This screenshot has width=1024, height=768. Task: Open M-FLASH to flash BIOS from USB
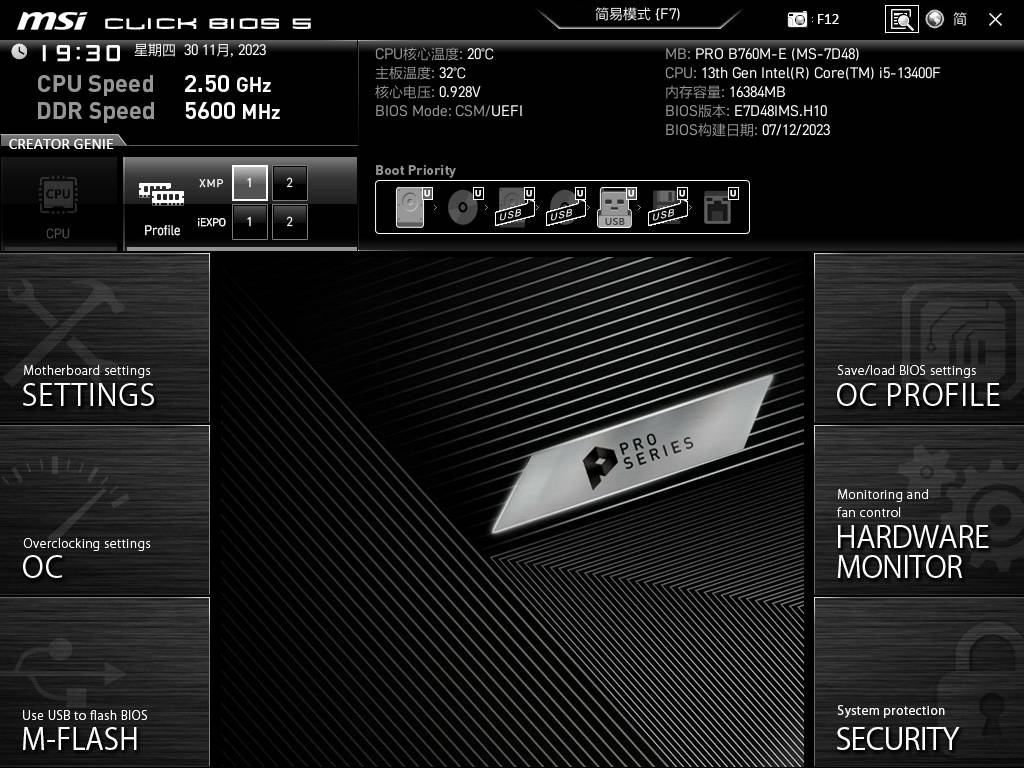pyautogui.click(x=104, y=682)
